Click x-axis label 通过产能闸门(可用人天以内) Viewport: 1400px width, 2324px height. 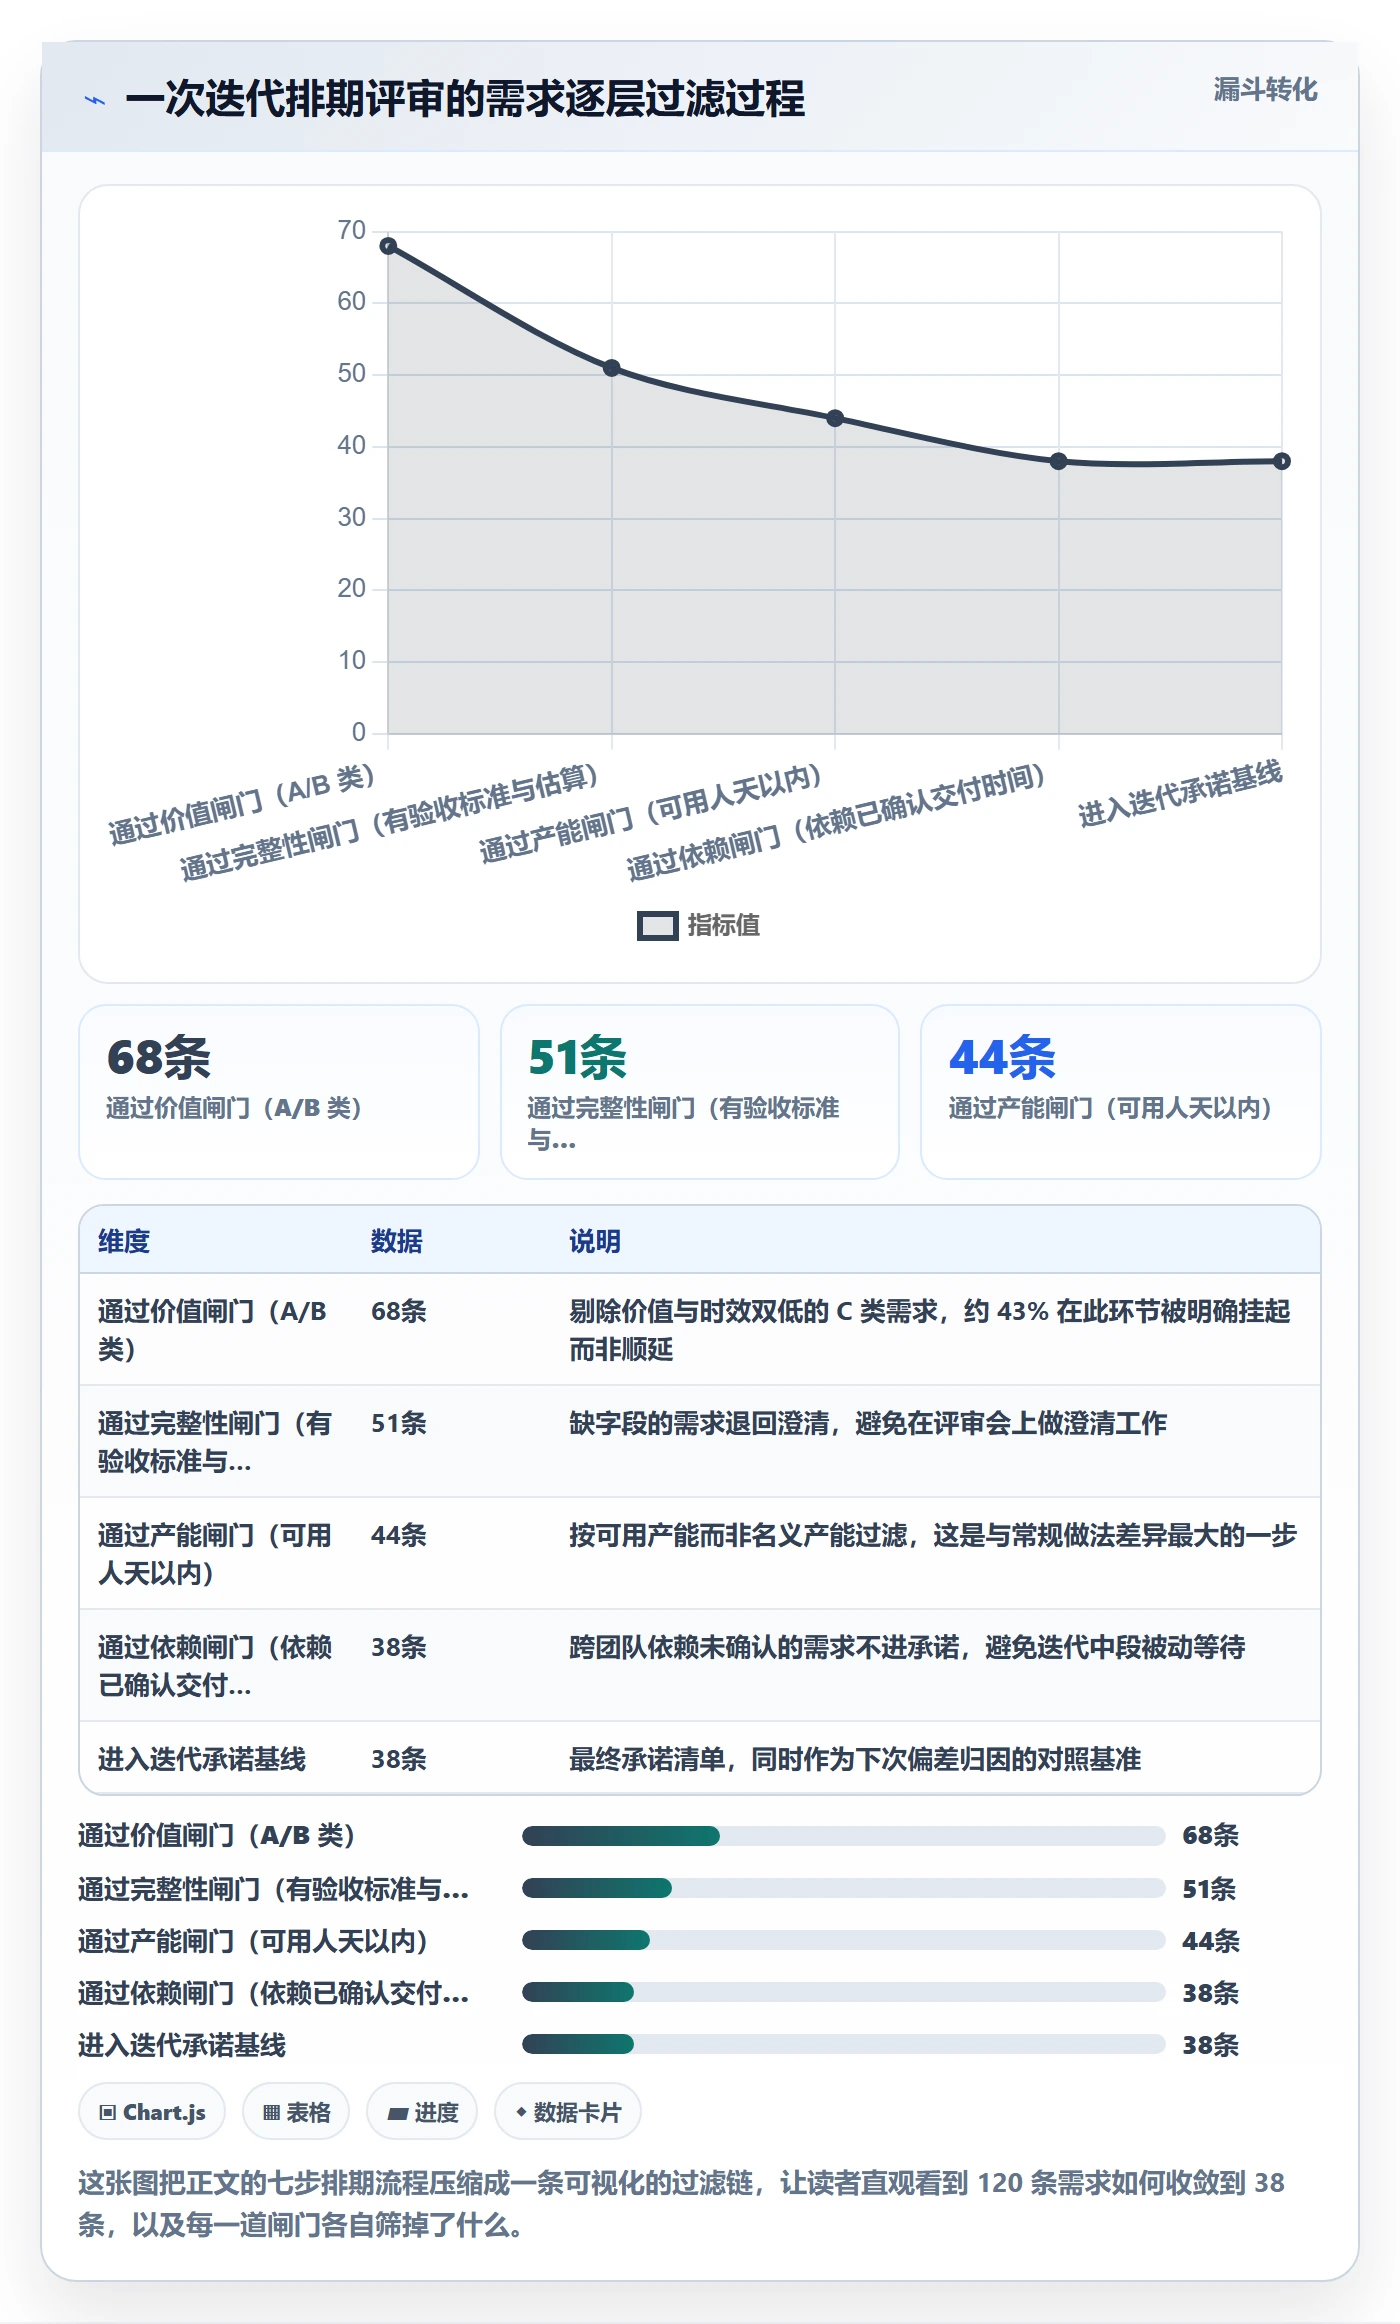point(650,814)
